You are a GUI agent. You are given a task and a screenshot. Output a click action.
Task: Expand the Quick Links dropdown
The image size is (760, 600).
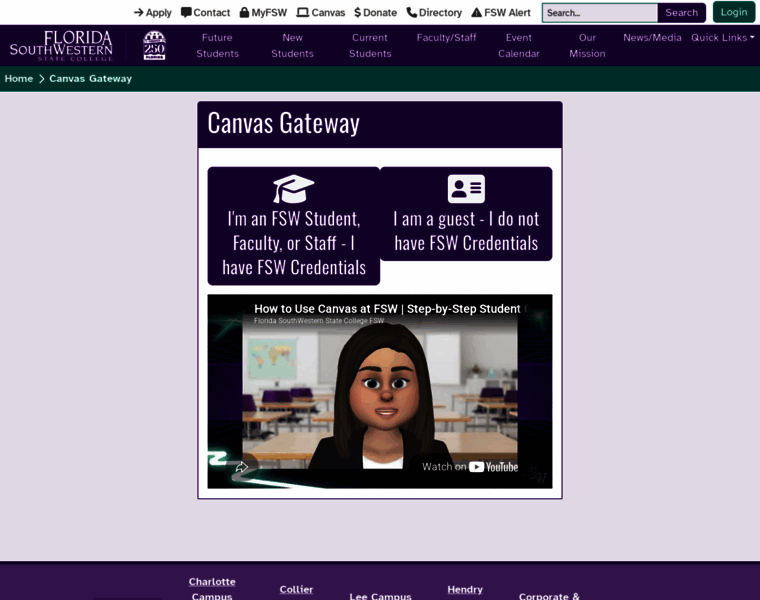click(x=723, y=37)
